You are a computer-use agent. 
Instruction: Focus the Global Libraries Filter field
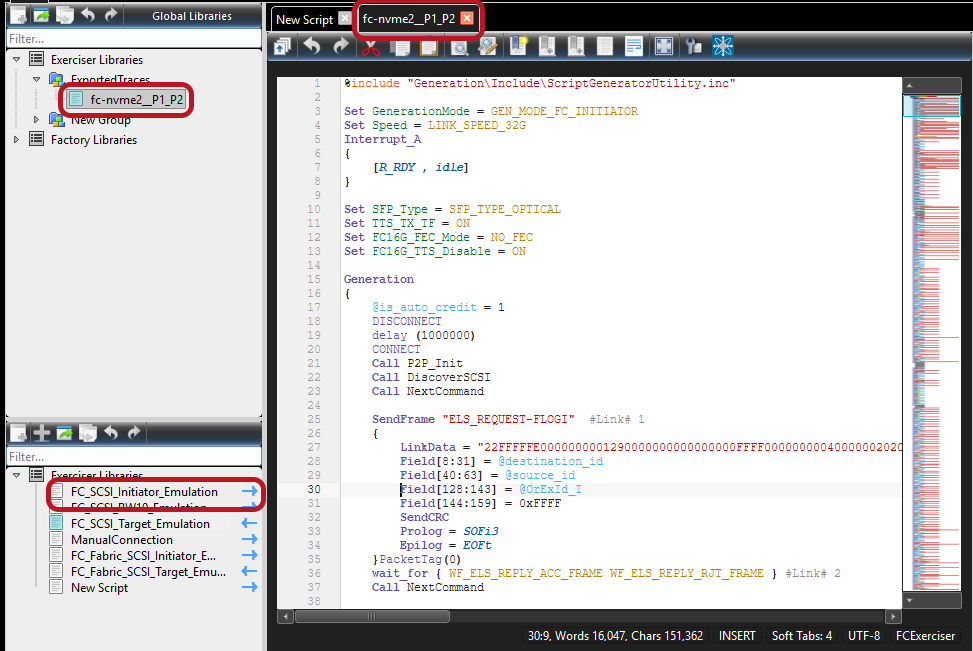133,38
